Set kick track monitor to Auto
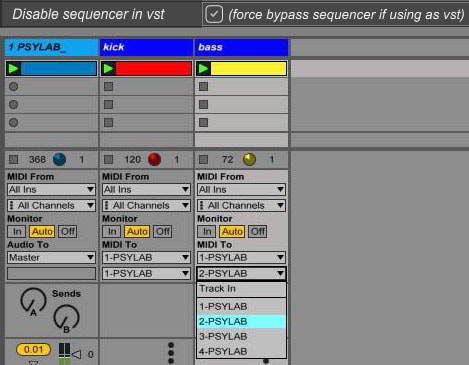 [x=137, y=231]
